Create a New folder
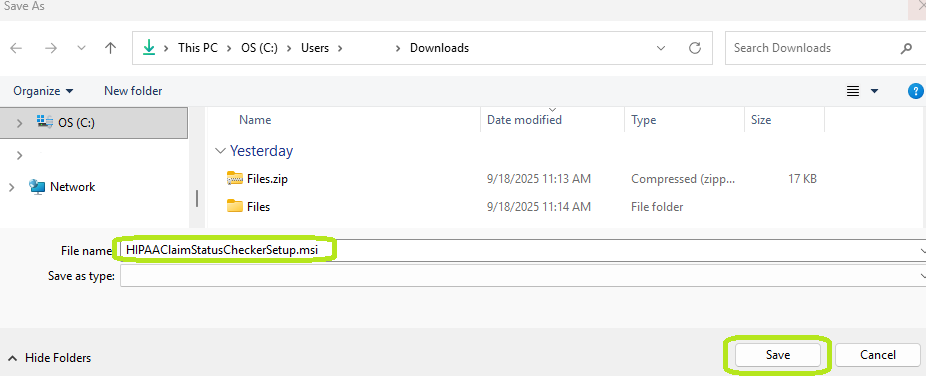The height and width of the screenshot is (376, 926). [133, 91]
